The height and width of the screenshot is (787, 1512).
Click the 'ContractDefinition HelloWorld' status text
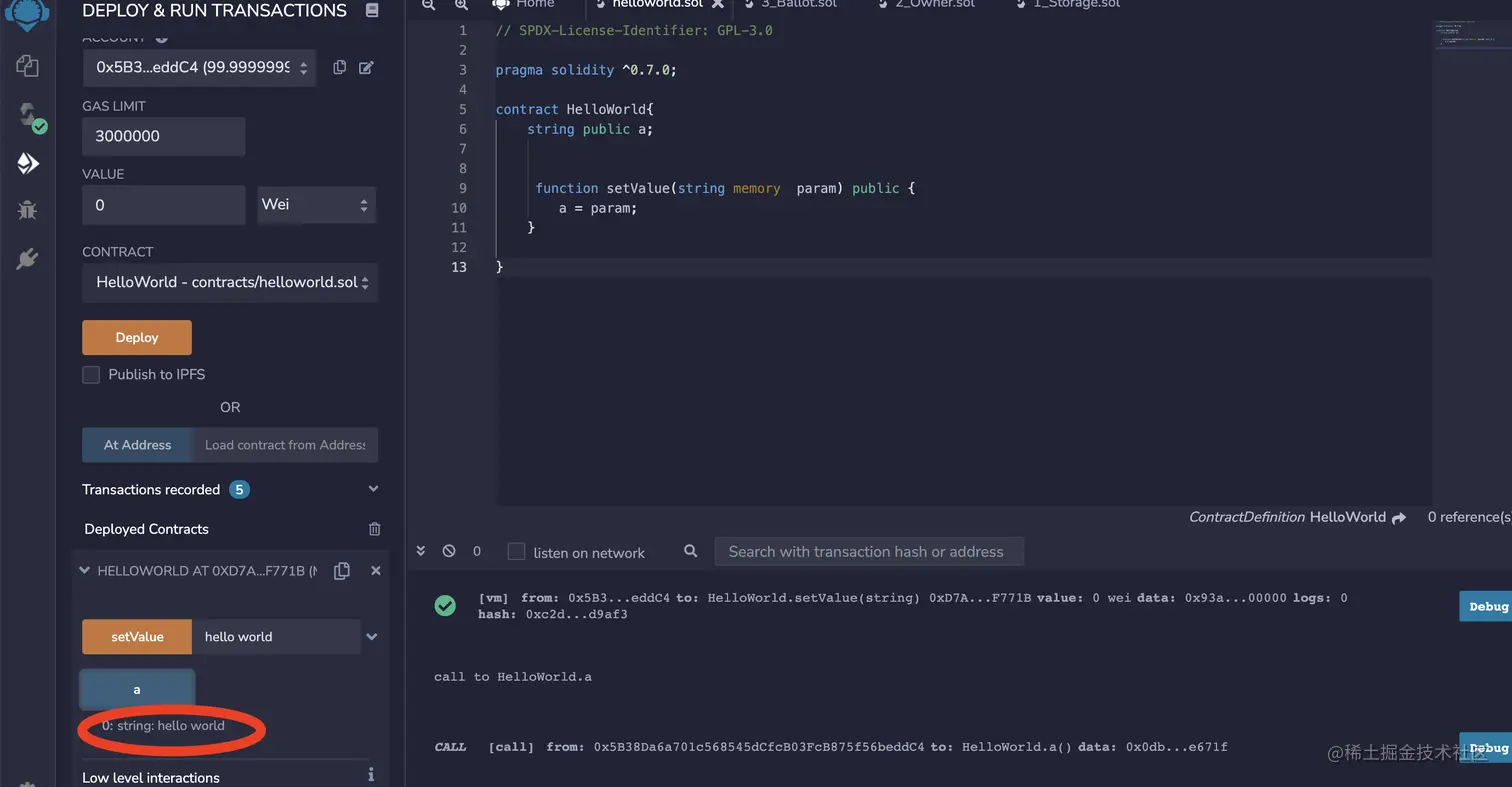1287,517
